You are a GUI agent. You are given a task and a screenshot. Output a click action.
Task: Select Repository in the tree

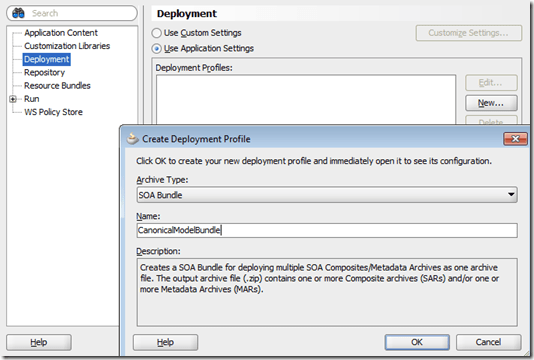44,73
